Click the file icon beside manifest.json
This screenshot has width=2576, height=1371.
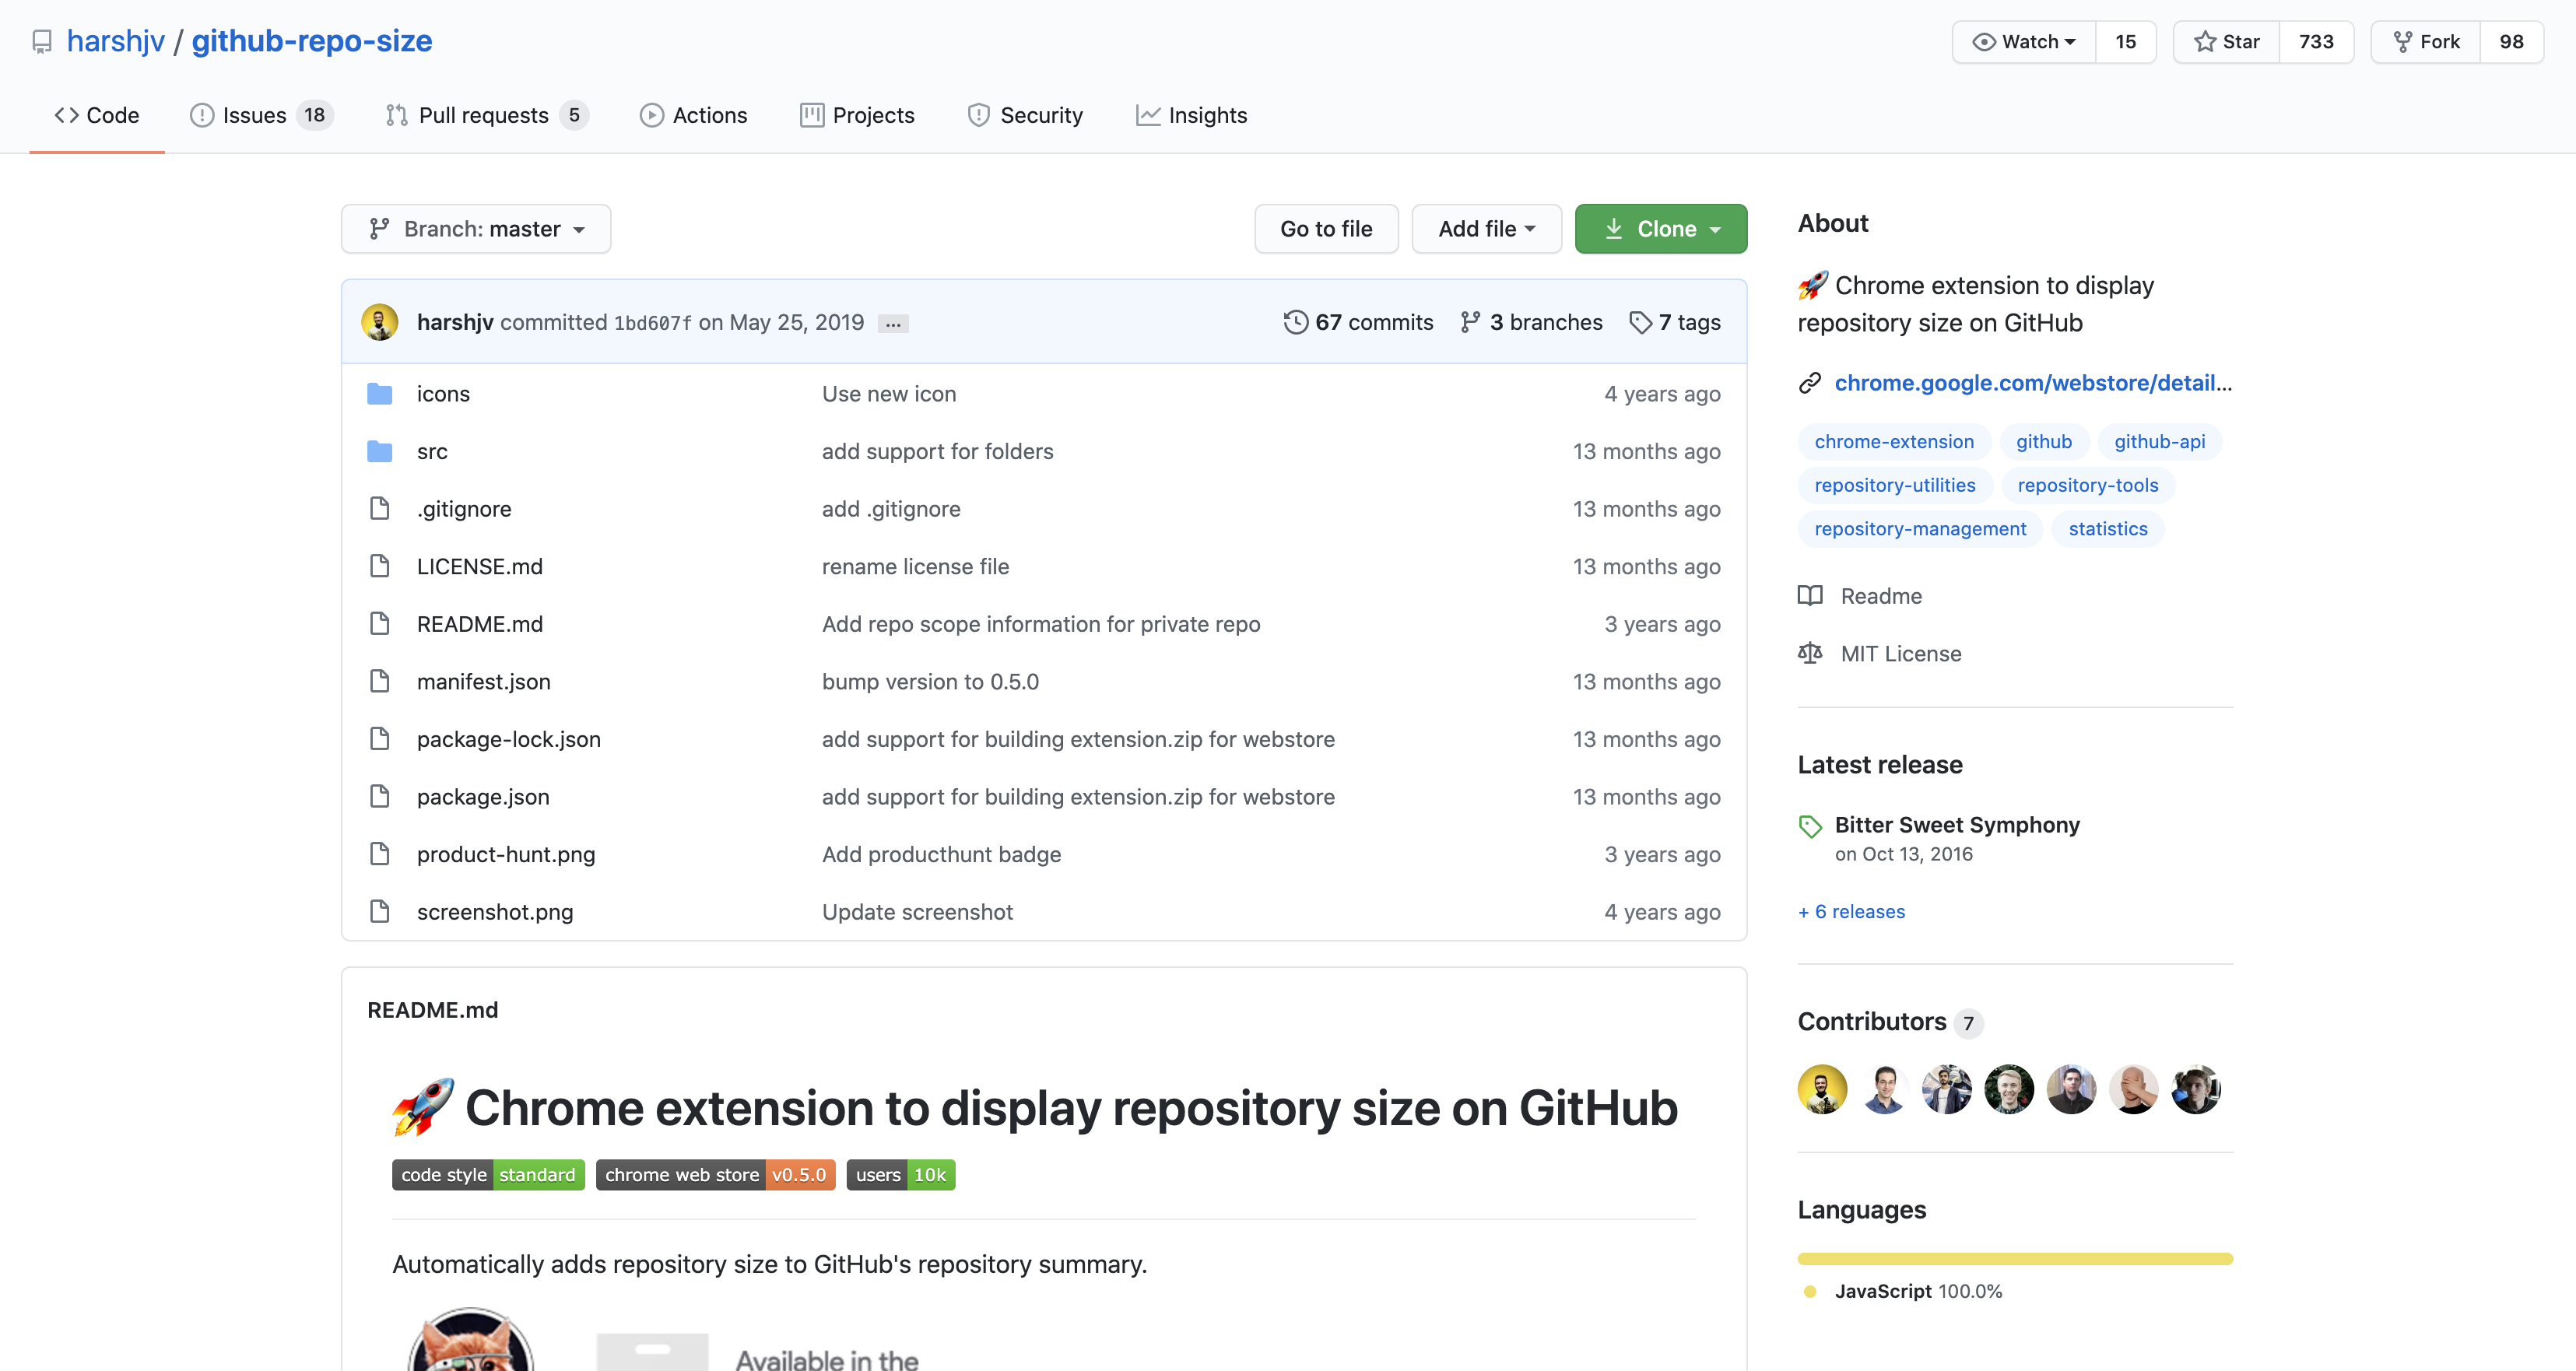click(379, 682)
